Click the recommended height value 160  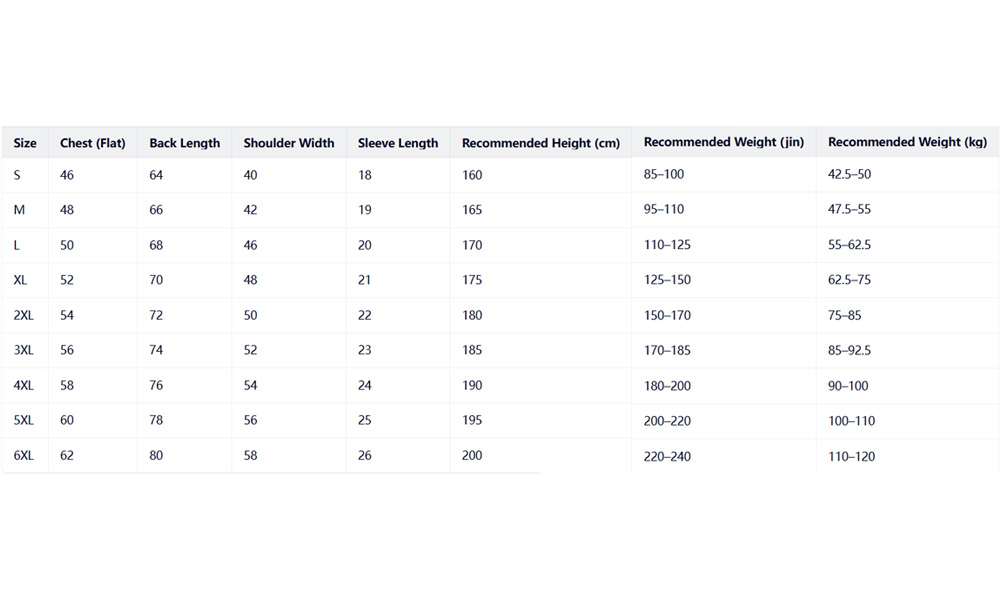tap(472, 175)
